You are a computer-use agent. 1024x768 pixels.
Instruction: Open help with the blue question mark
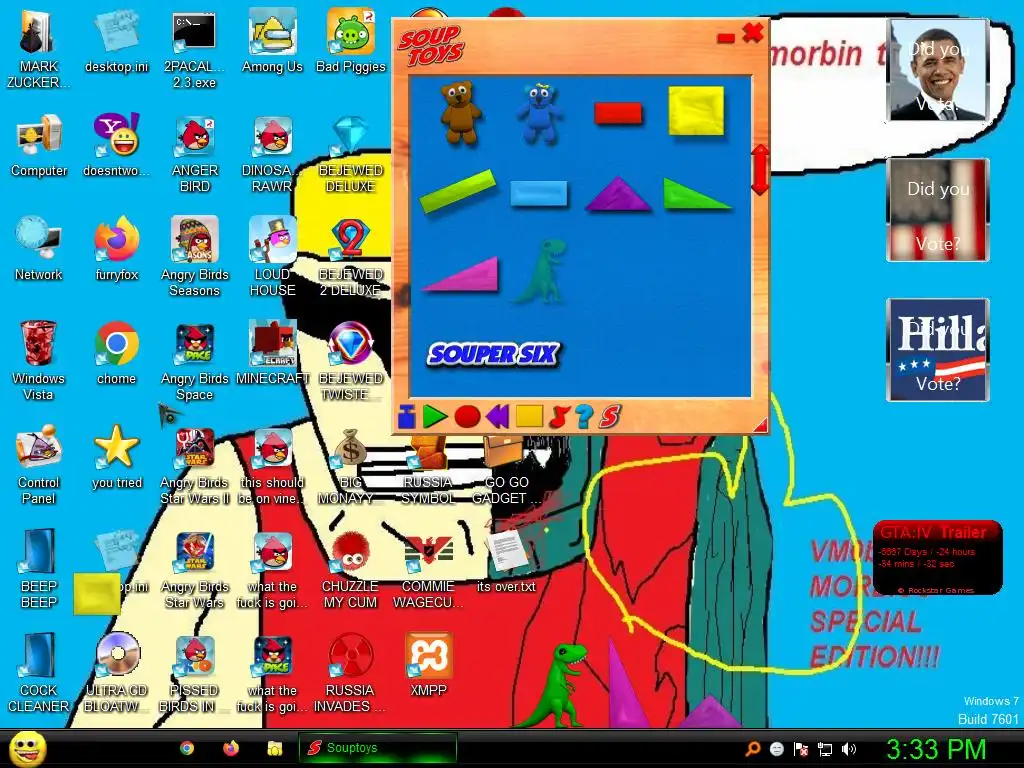point(584,416)
